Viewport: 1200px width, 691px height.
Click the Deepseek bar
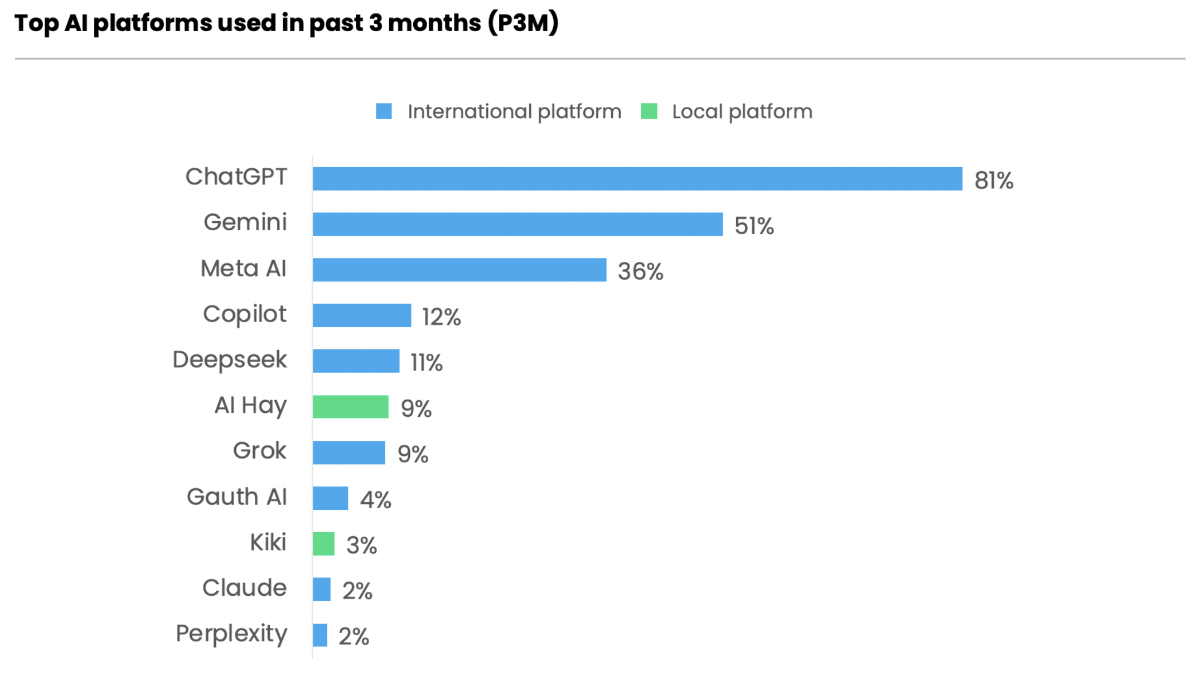point(356,361)
